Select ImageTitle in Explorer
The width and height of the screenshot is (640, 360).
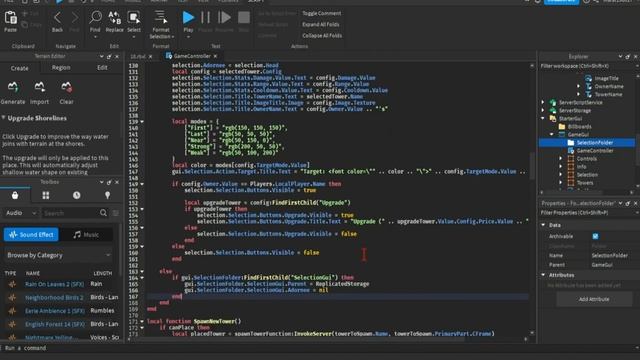pos(606,78)
